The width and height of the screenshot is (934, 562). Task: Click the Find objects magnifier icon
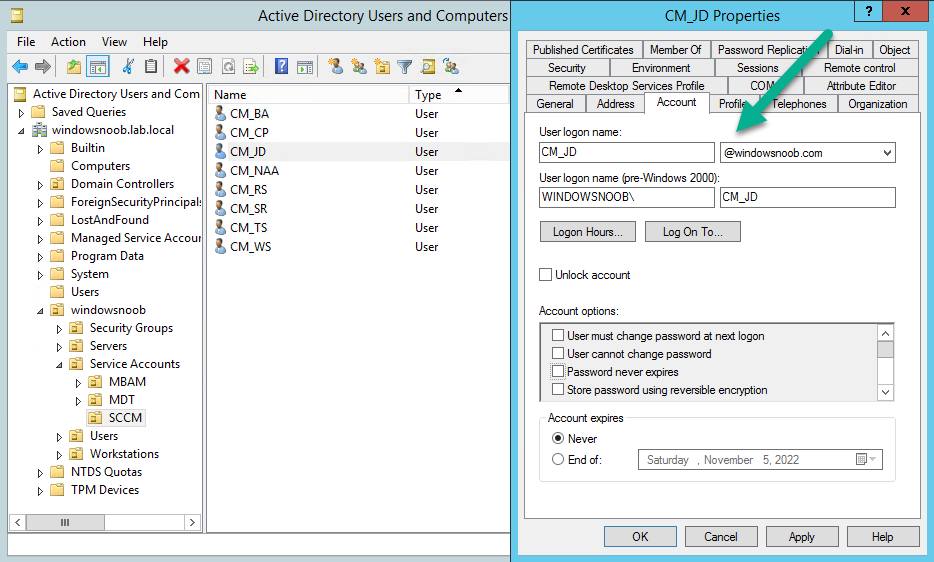point(428,66)
